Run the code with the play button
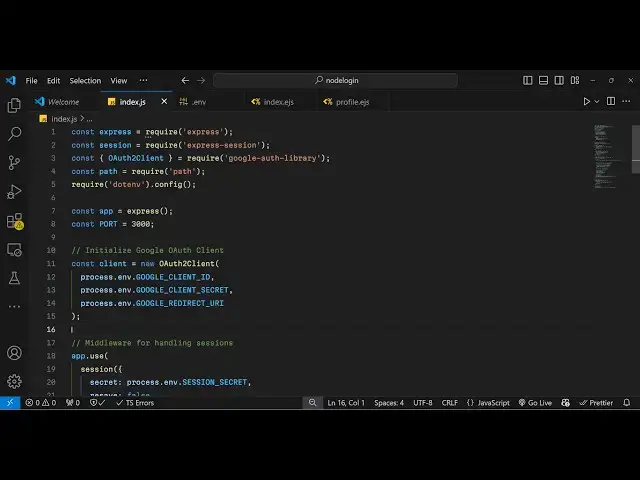 tap(587, 101)
